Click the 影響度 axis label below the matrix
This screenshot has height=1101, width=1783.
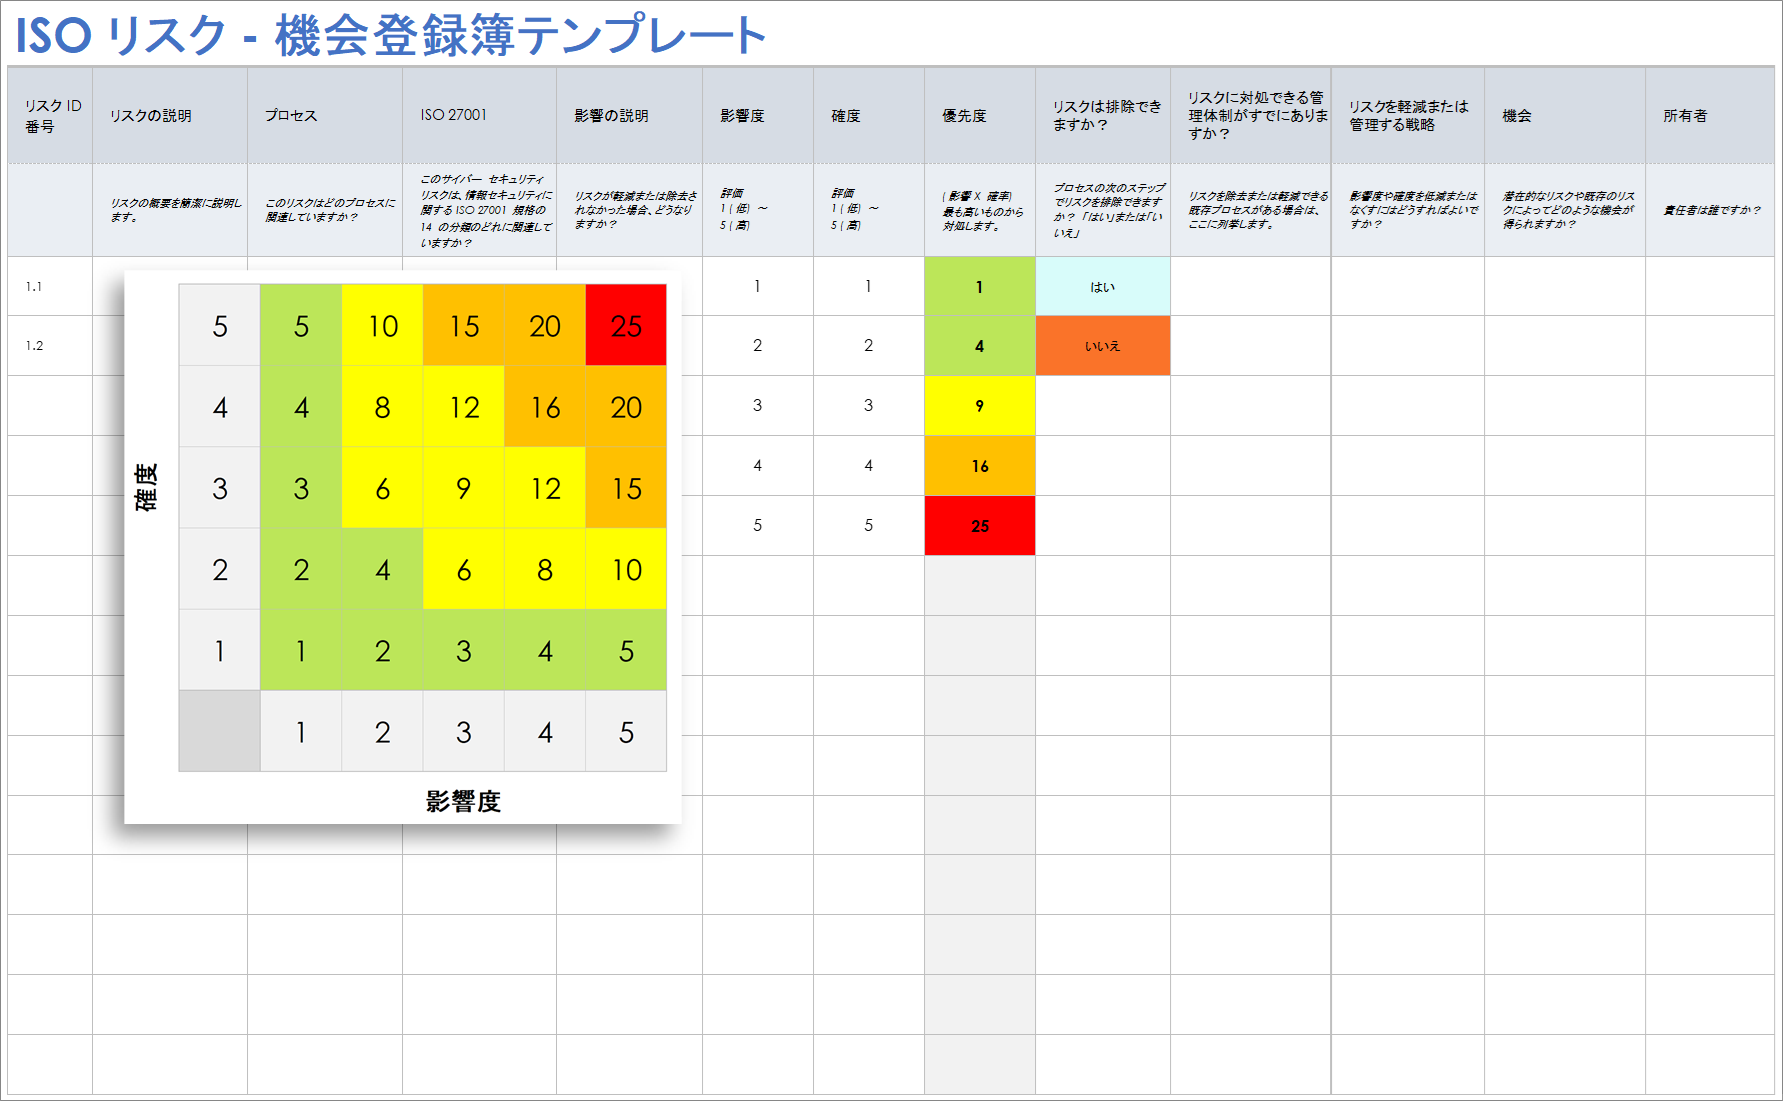coord(463,801)
